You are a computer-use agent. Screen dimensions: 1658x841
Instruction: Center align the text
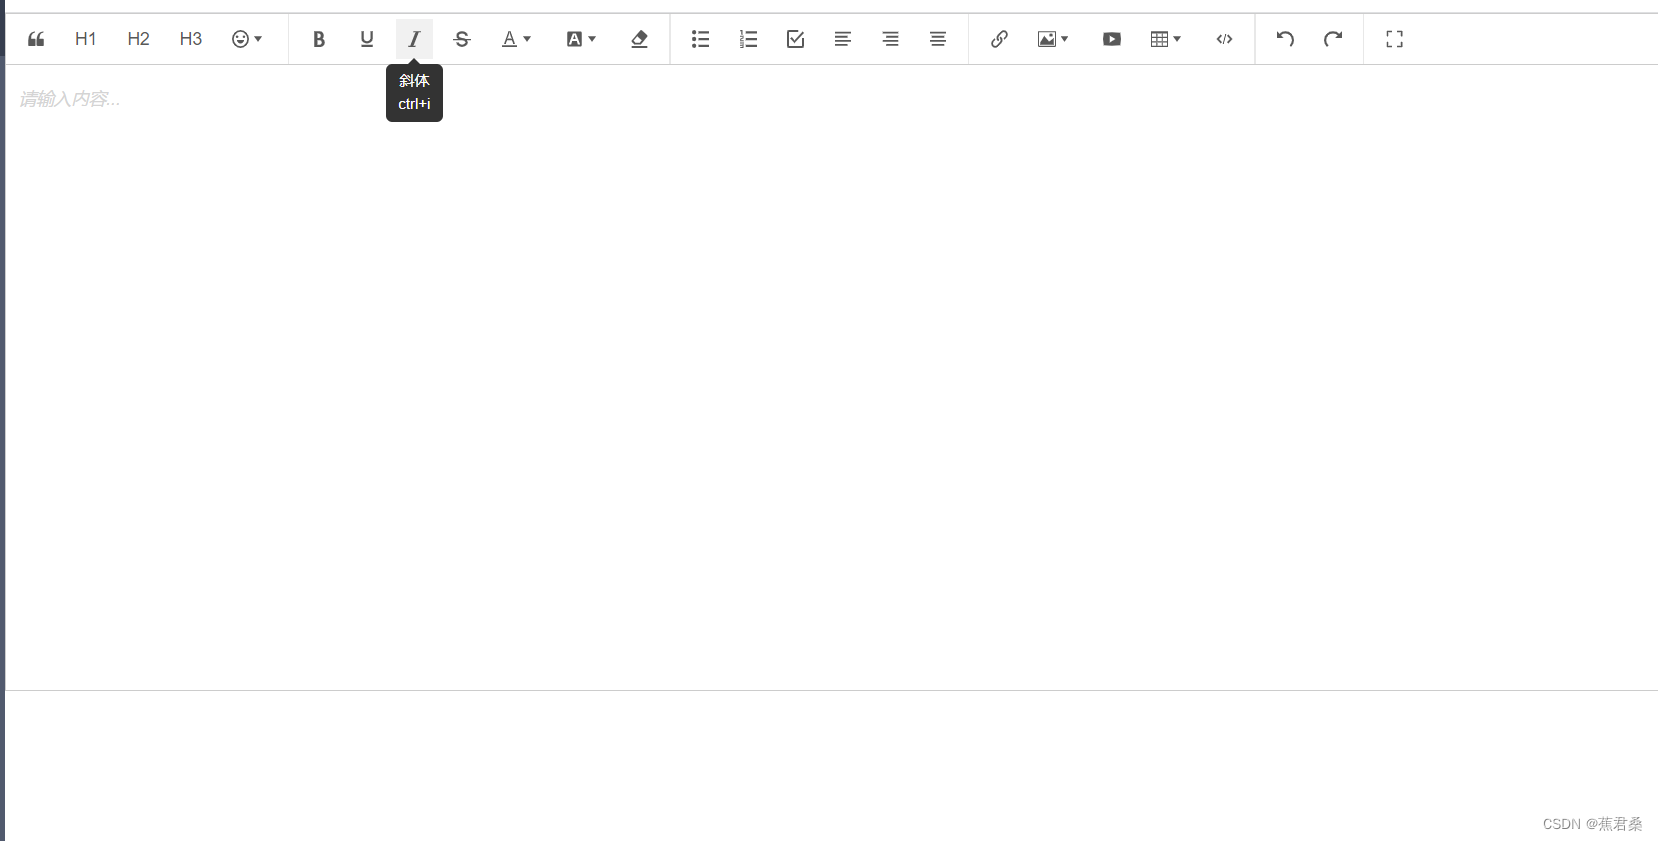[938, 39]
